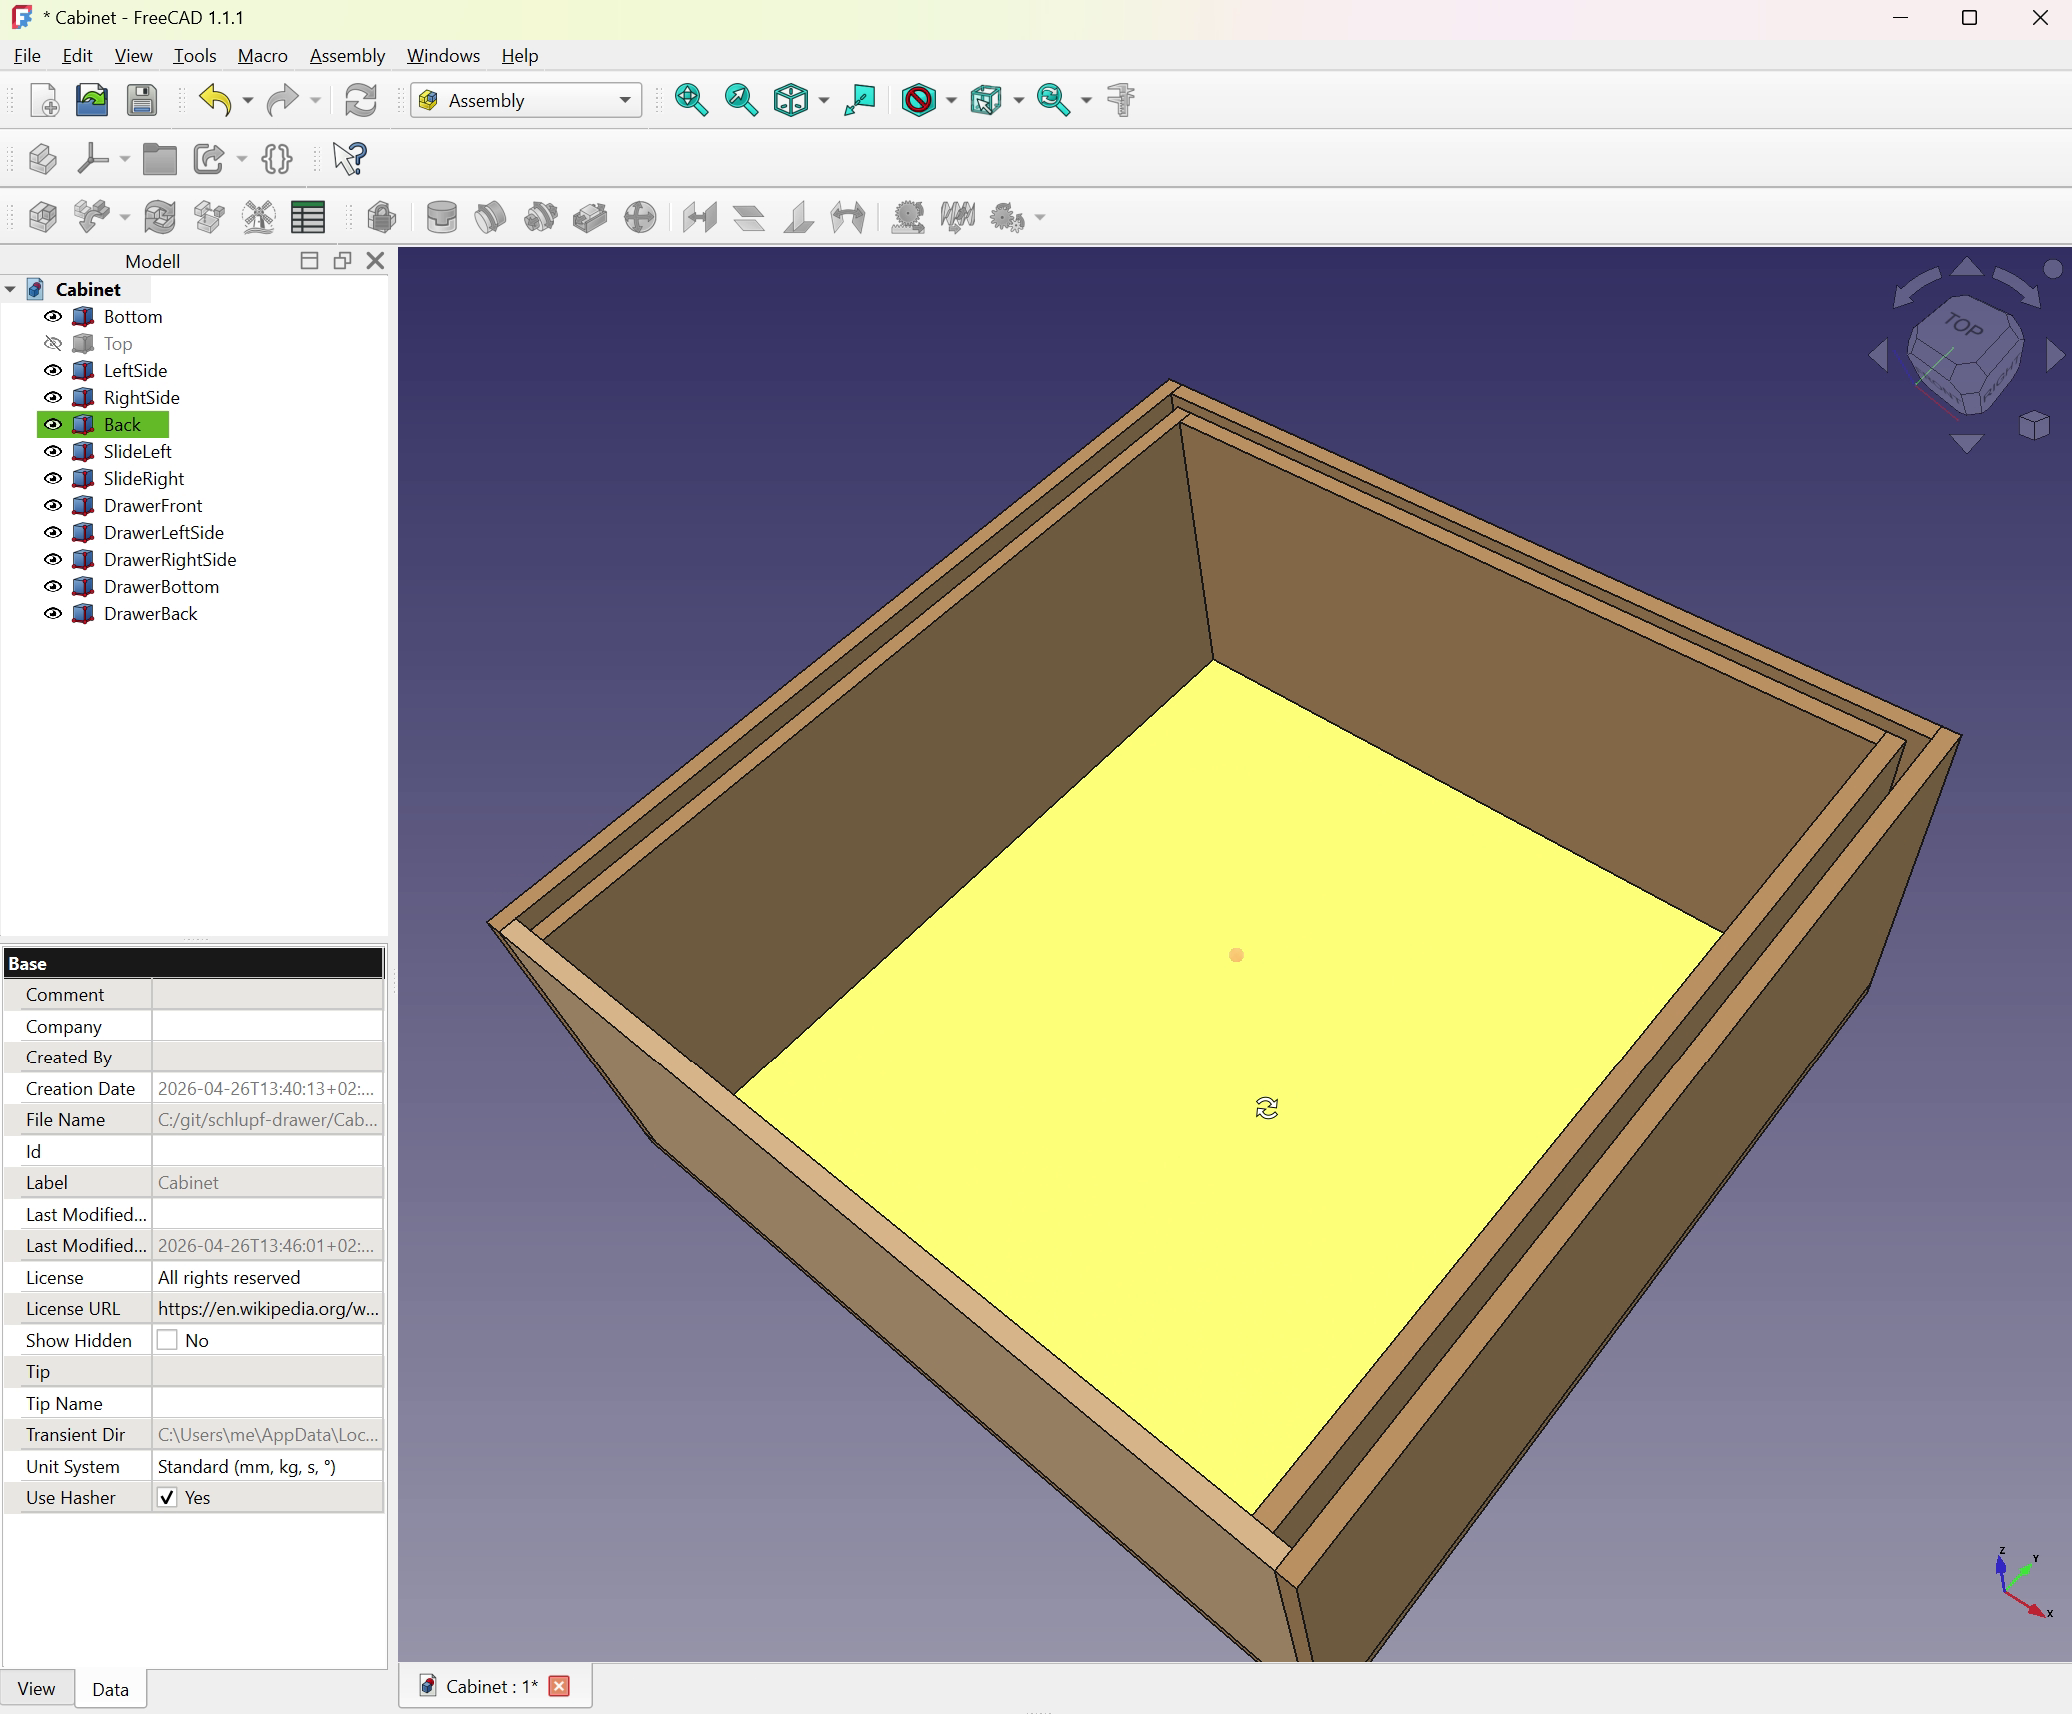
Task: Open the Assembly workbench selector
Action: coord(526,100)
